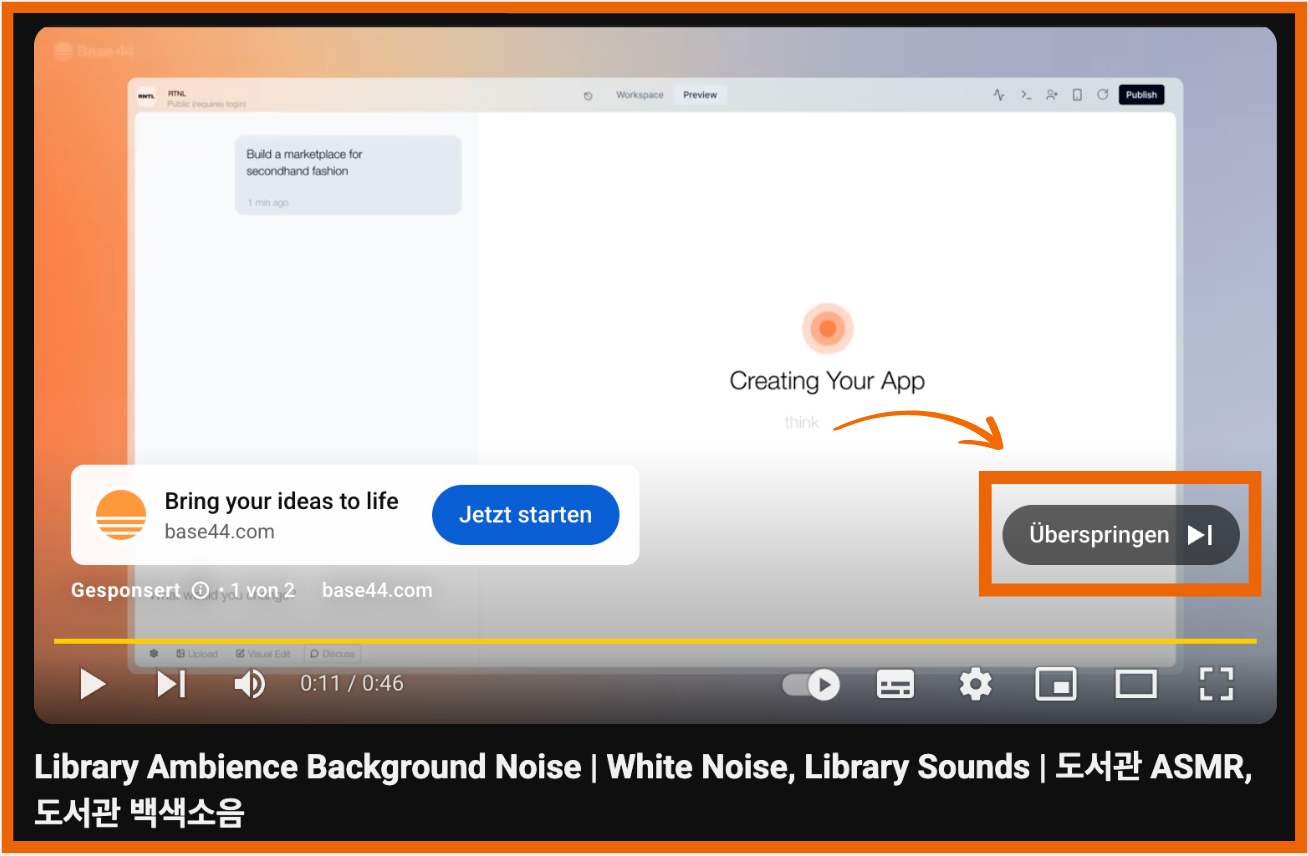Skip the ad with Überspringen

tap(1120, 535)
